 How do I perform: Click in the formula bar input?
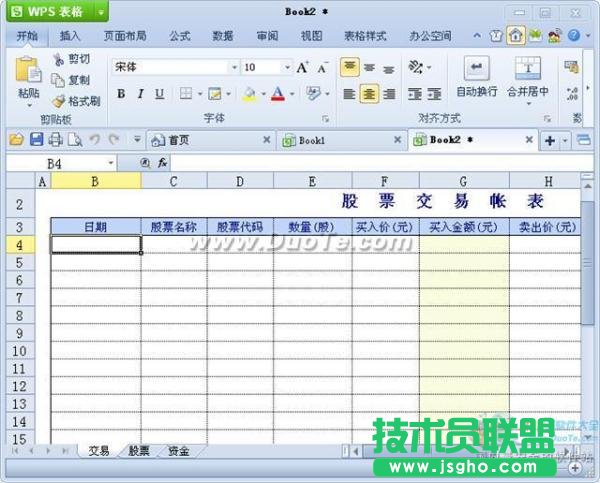pyautogui.click(x=382, y=163)
